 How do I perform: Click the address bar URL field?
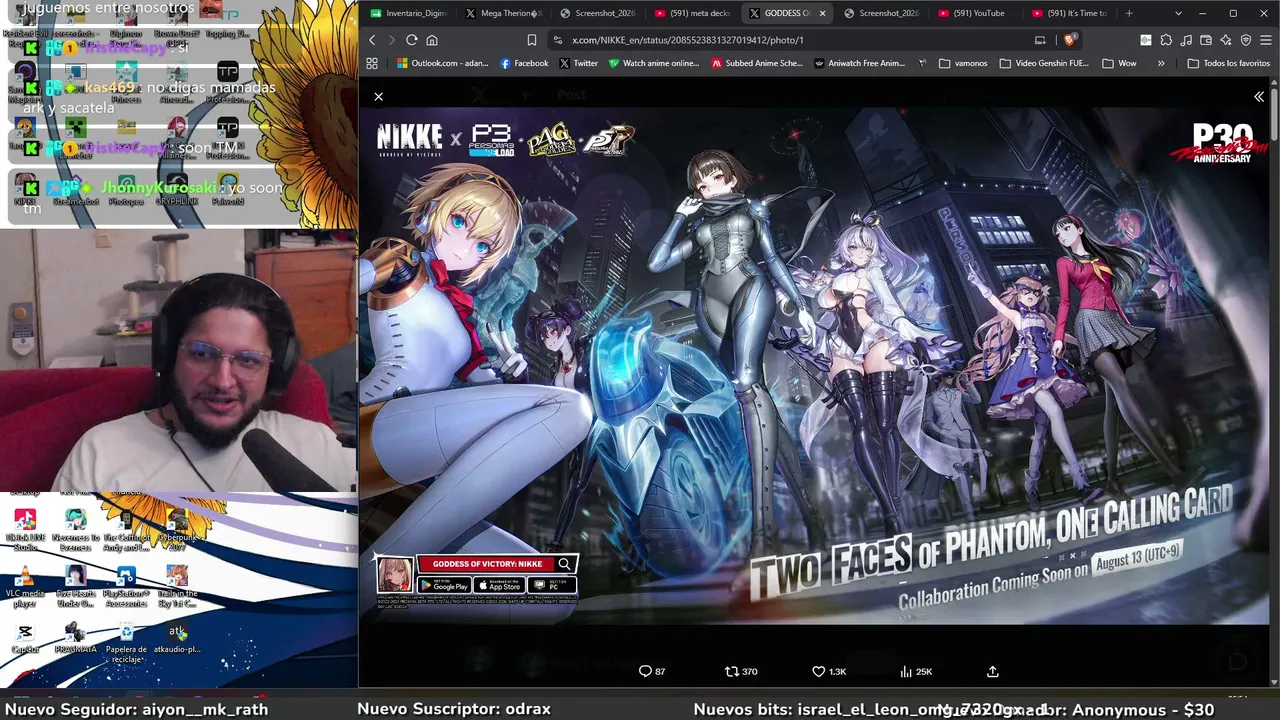tap(800, 40)
